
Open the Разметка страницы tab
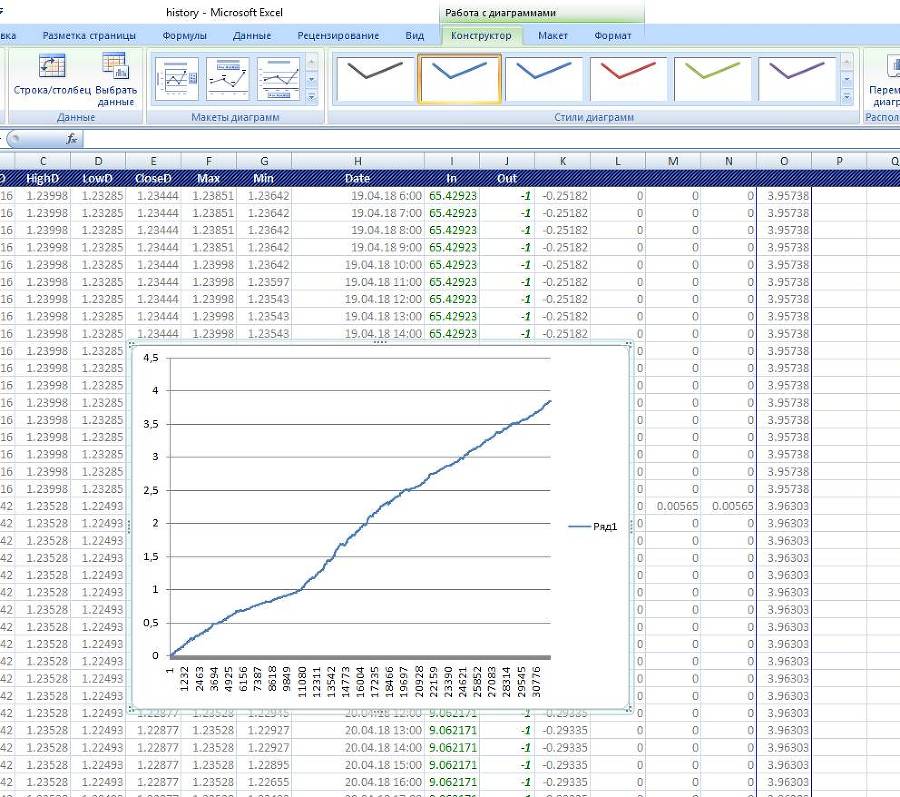[x=89, y=36]
